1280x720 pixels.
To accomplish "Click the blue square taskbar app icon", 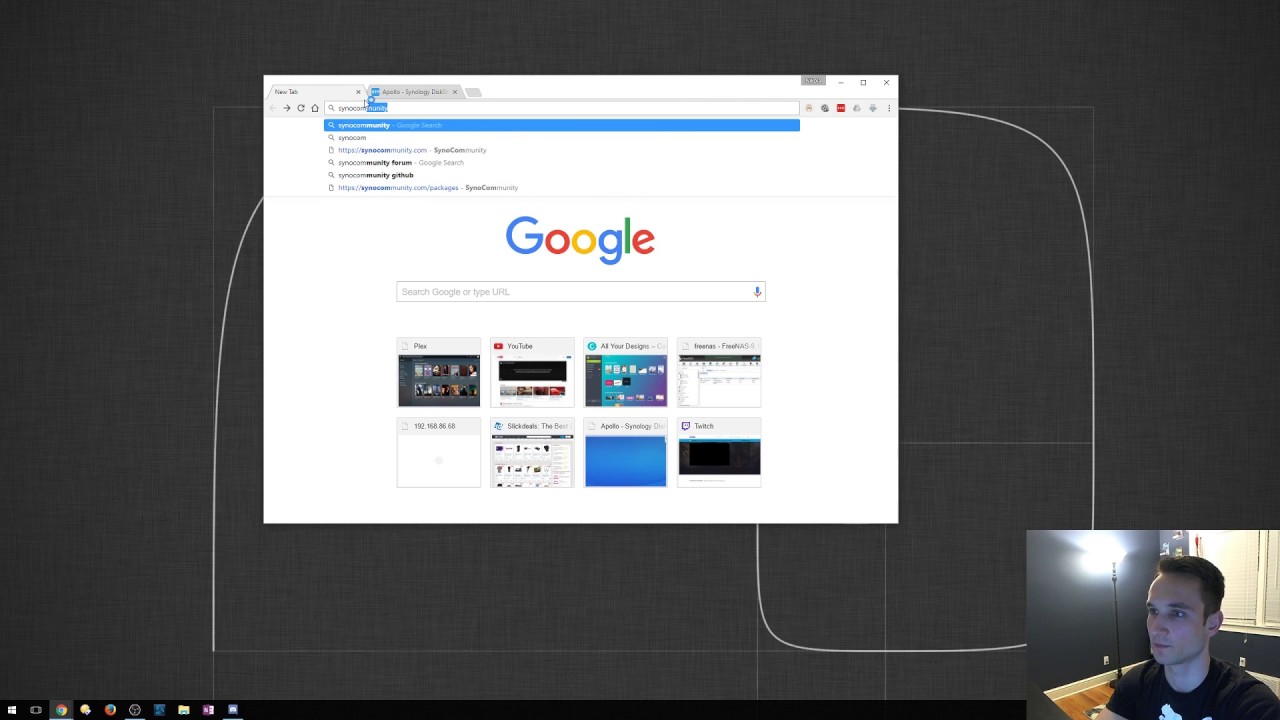I will pos(159,710).
